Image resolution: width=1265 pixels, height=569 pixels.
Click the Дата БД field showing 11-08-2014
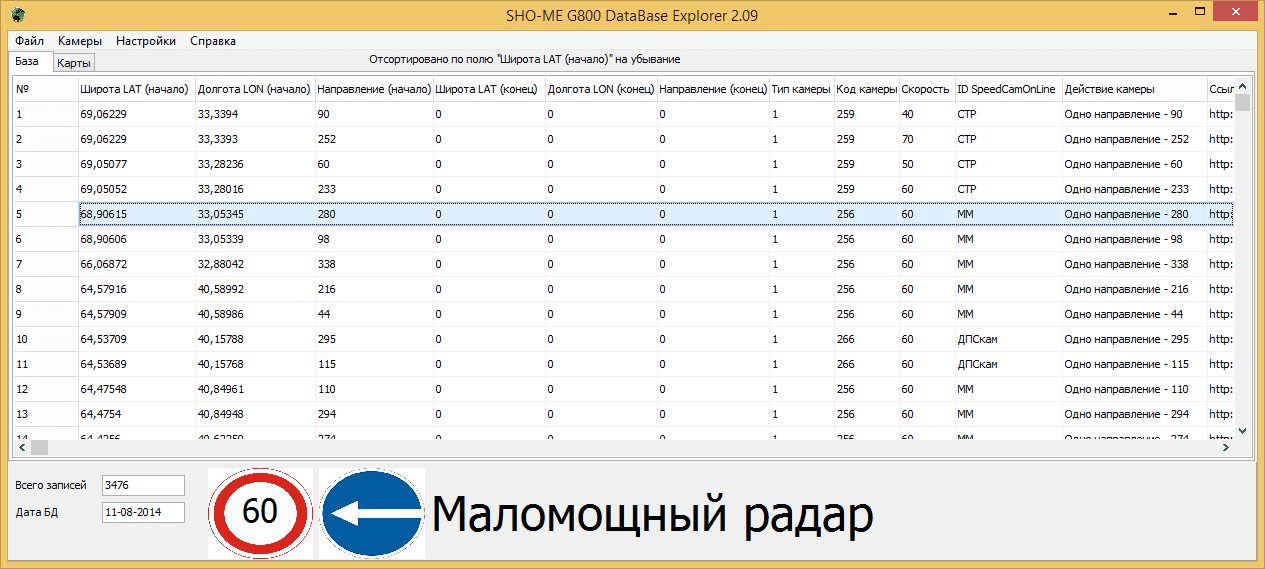click(x=143, y=513)
